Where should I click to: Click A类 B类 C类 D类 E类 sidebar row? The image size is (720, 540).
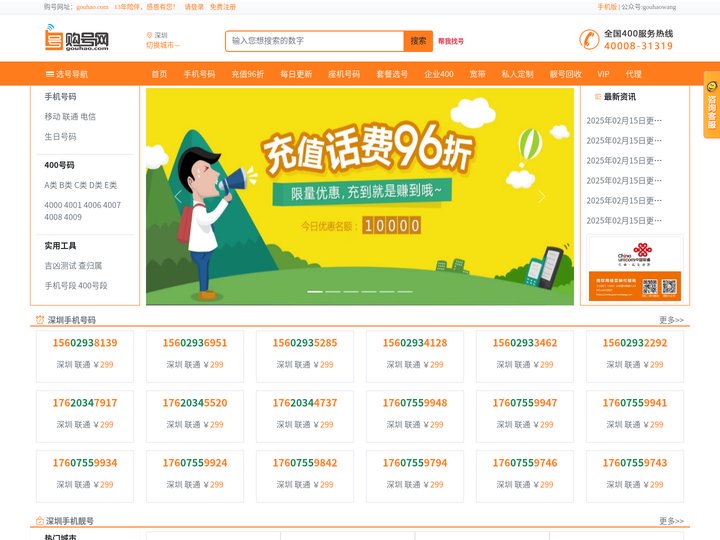[80, 185]
